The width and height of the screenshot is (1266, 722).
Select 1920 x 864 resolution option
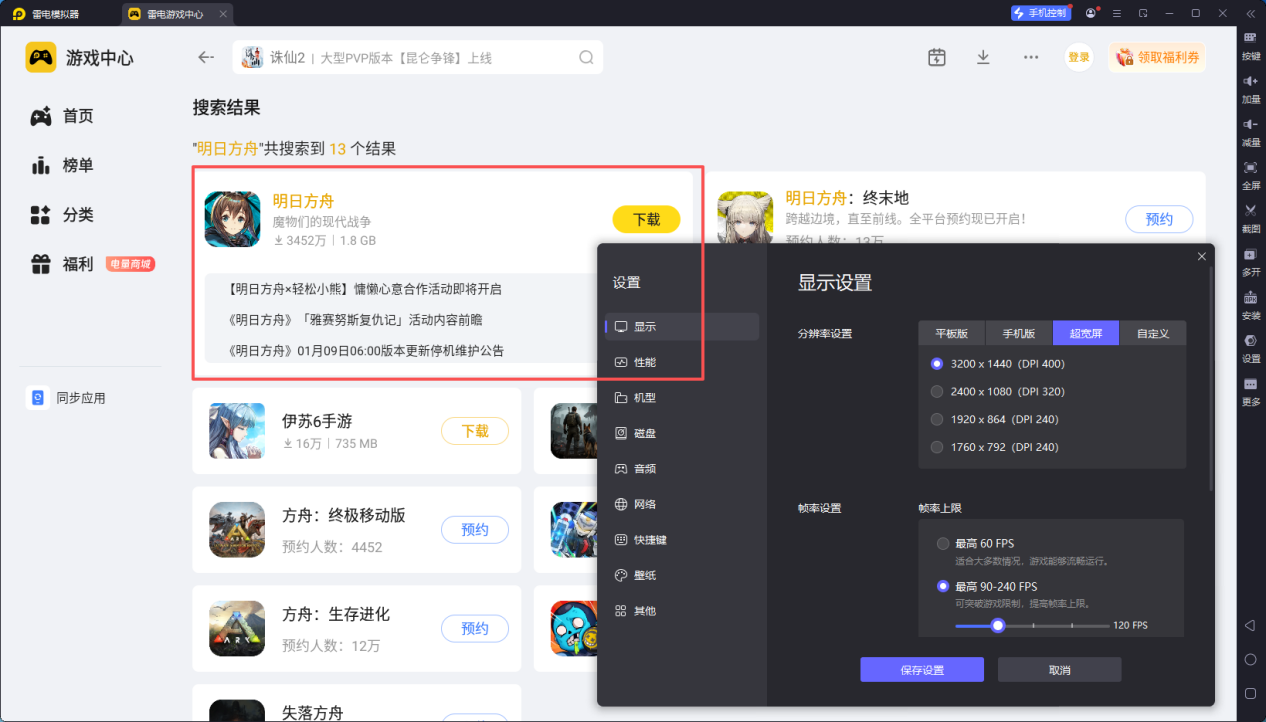click(994, 419)
